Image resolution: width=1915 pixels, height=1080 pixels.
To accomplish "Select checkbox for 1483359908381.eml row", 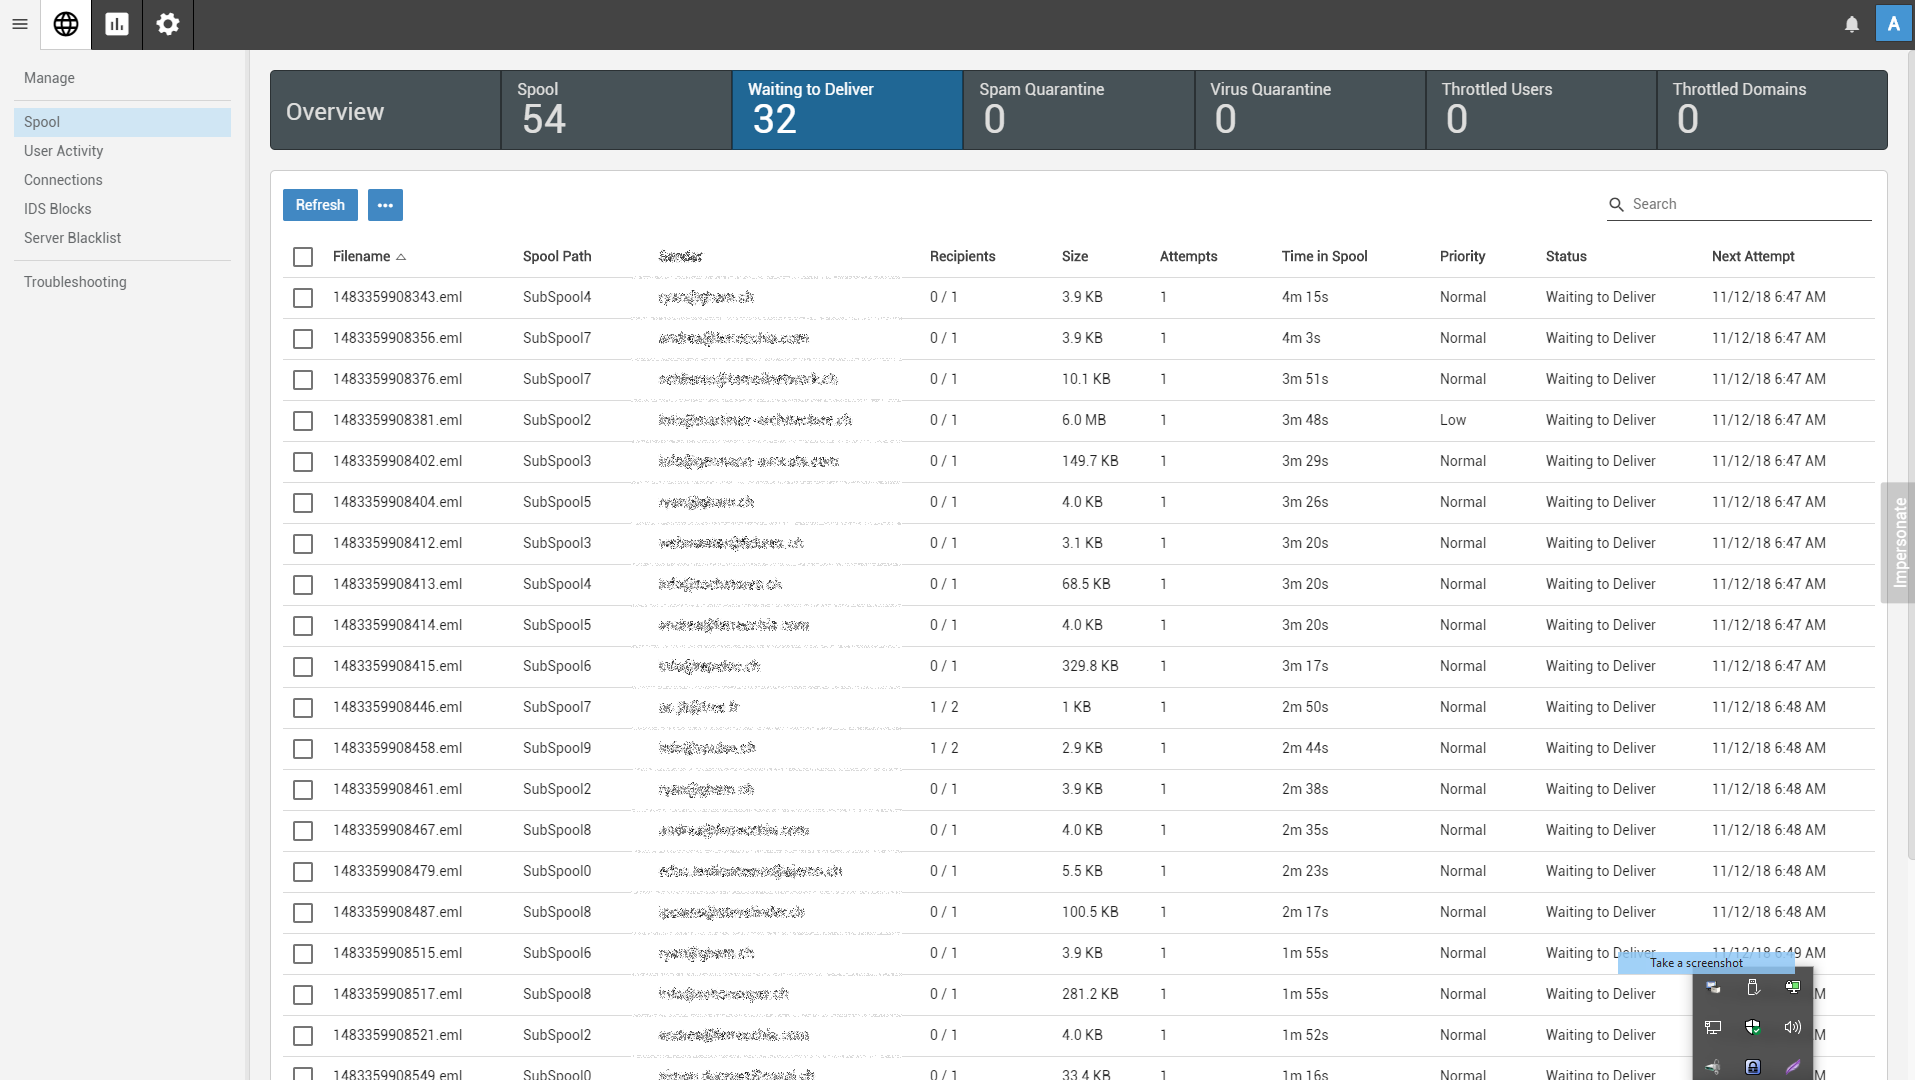I will pyautogui.click(x=303, y=421).
